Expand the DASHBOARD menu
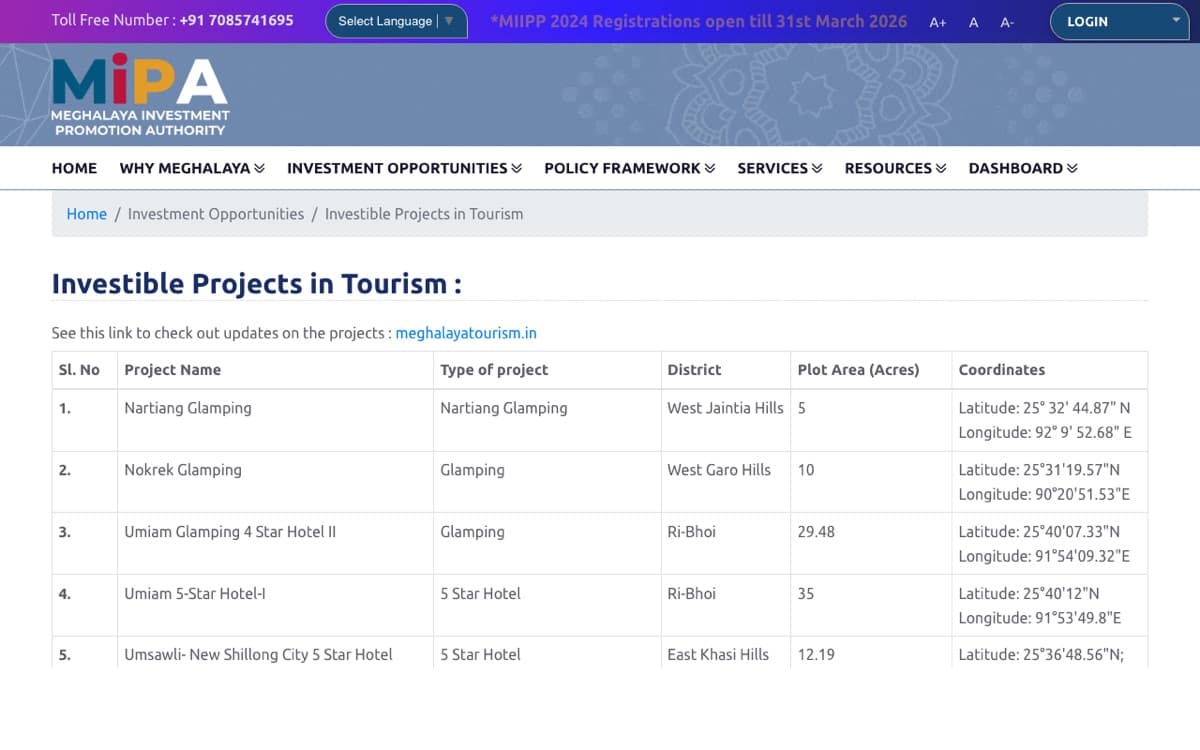Viewport: 1200px width, 750px height. point(1023,168)
